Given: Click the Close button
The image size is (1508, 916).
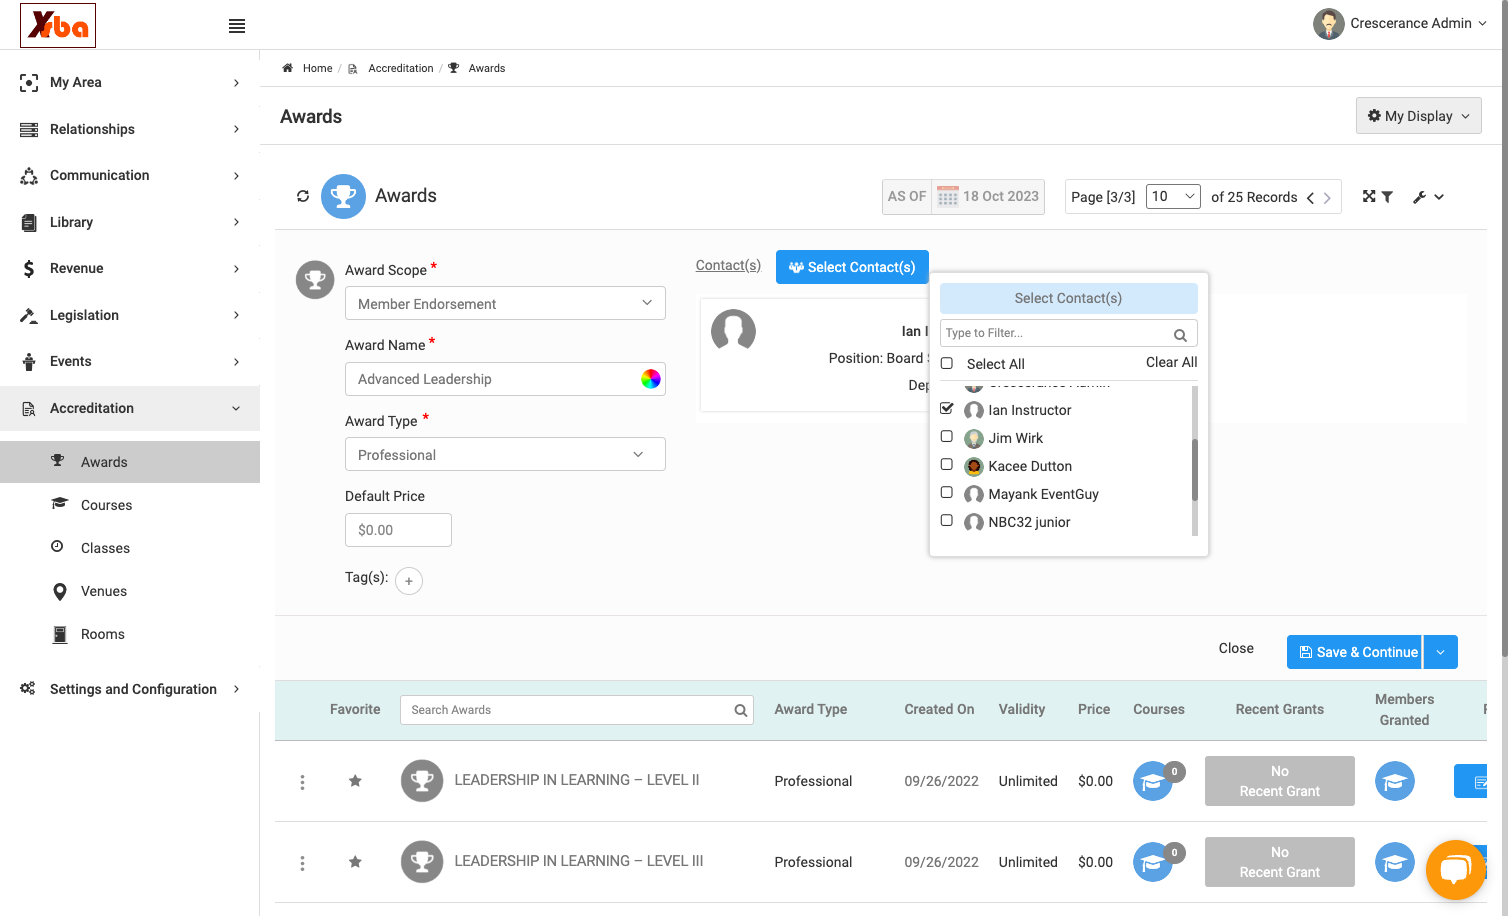Looking at the screenshot, I should coord(1236,648).
